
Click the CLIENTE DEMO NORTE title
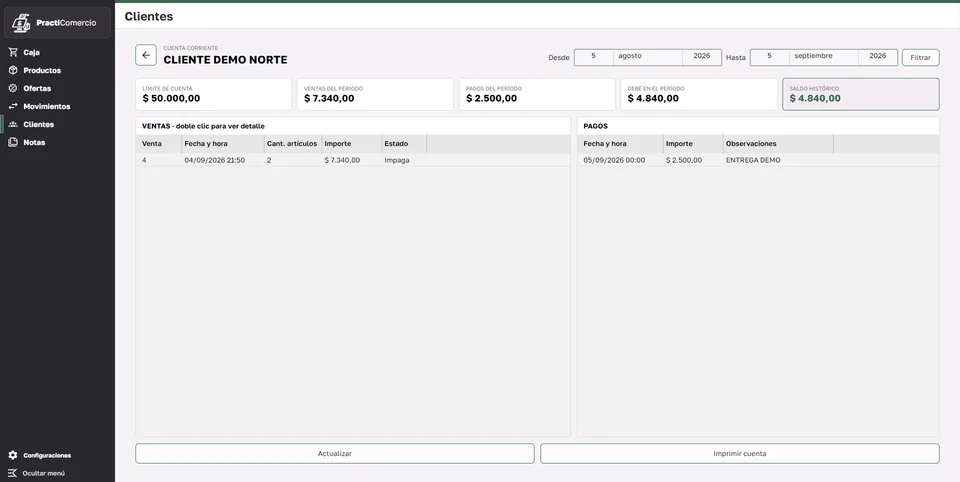[225, 60]
